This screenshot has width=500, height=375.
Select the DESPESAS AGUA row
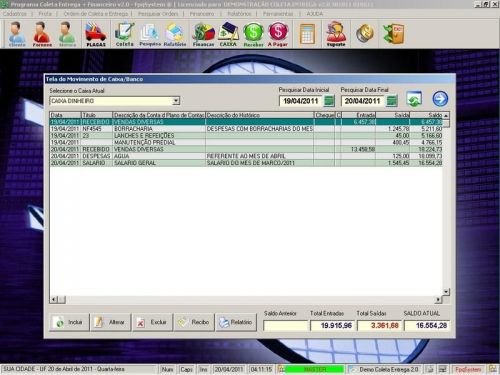(x=246, y=156)
